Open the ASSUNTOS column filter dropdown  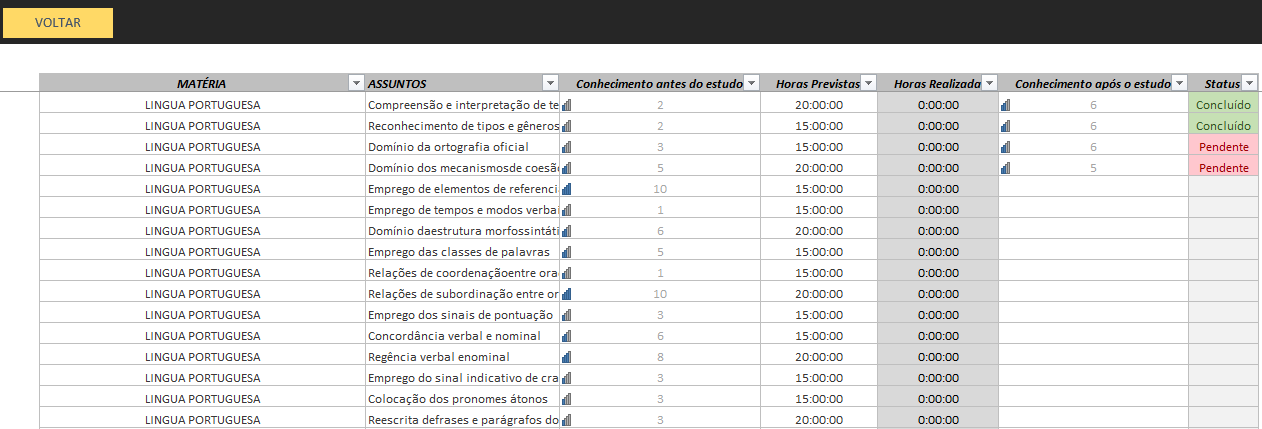pos(549,83)
